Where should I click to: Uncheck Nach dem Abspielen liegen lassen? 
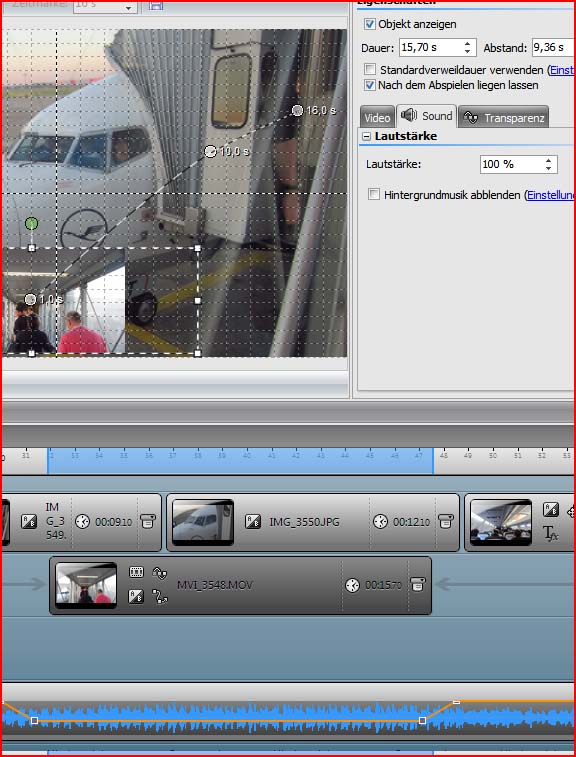pyautogui.click(x=370, y=85)
